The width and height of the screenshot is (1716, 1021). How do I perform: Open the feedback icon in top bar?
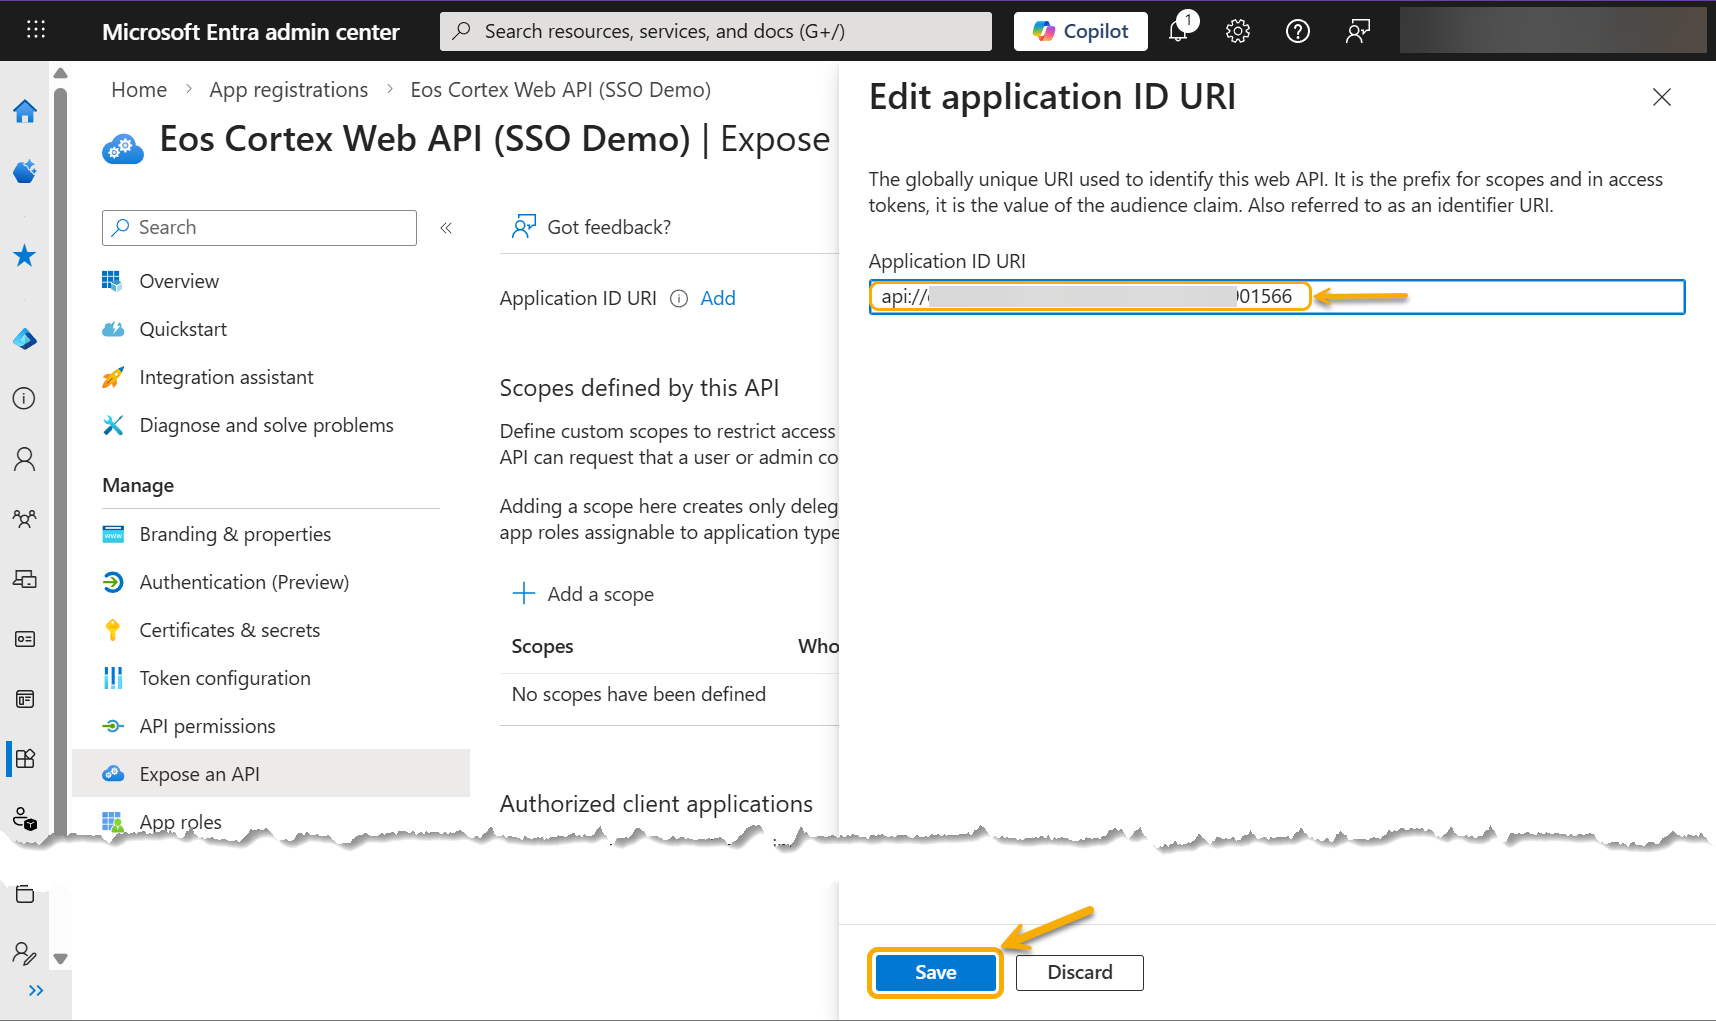1357,31
